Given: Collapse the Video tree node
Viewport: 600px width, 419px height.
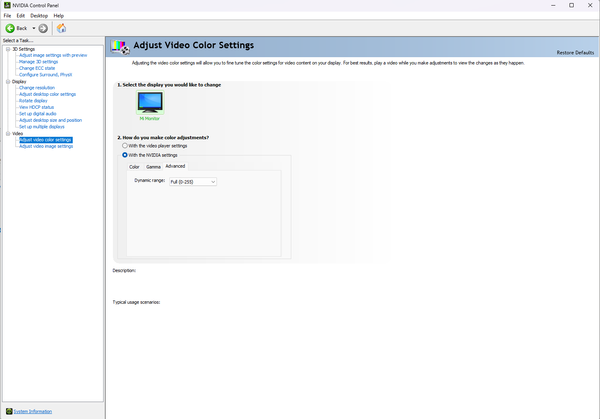Looking at the screenshot, I should point(6,133).
